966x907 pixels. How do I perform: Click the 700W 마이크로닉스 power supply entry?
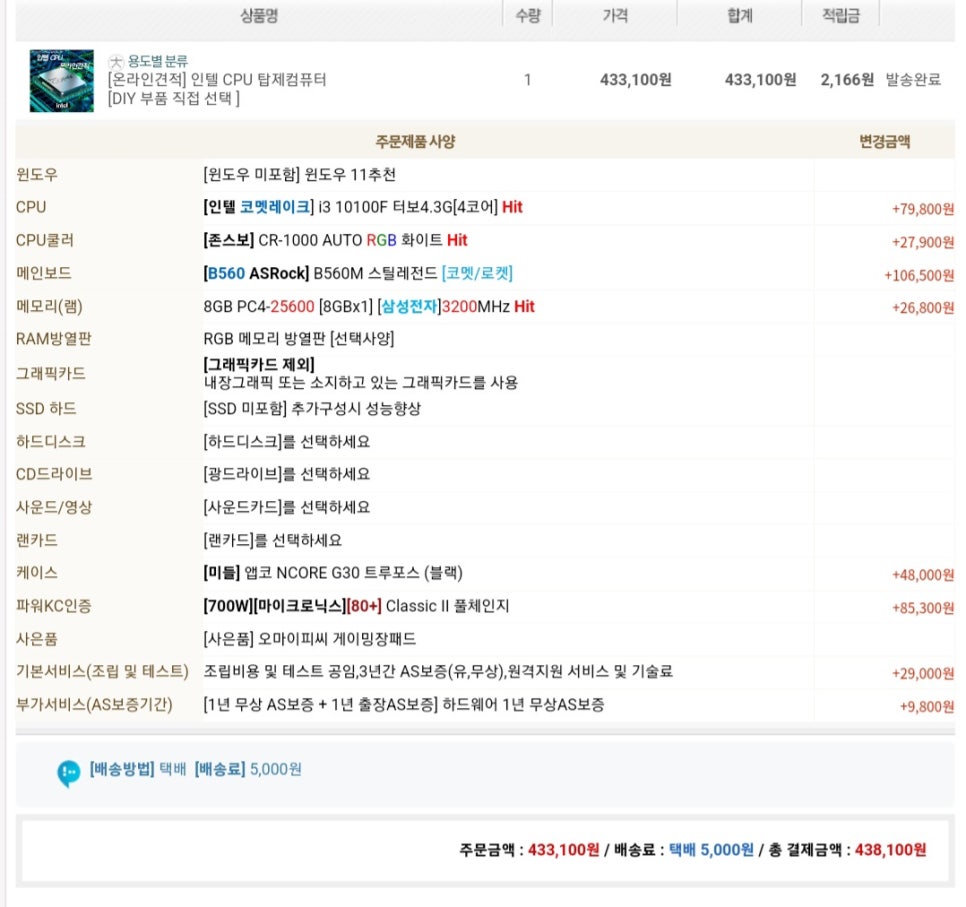tap(356, 606)
